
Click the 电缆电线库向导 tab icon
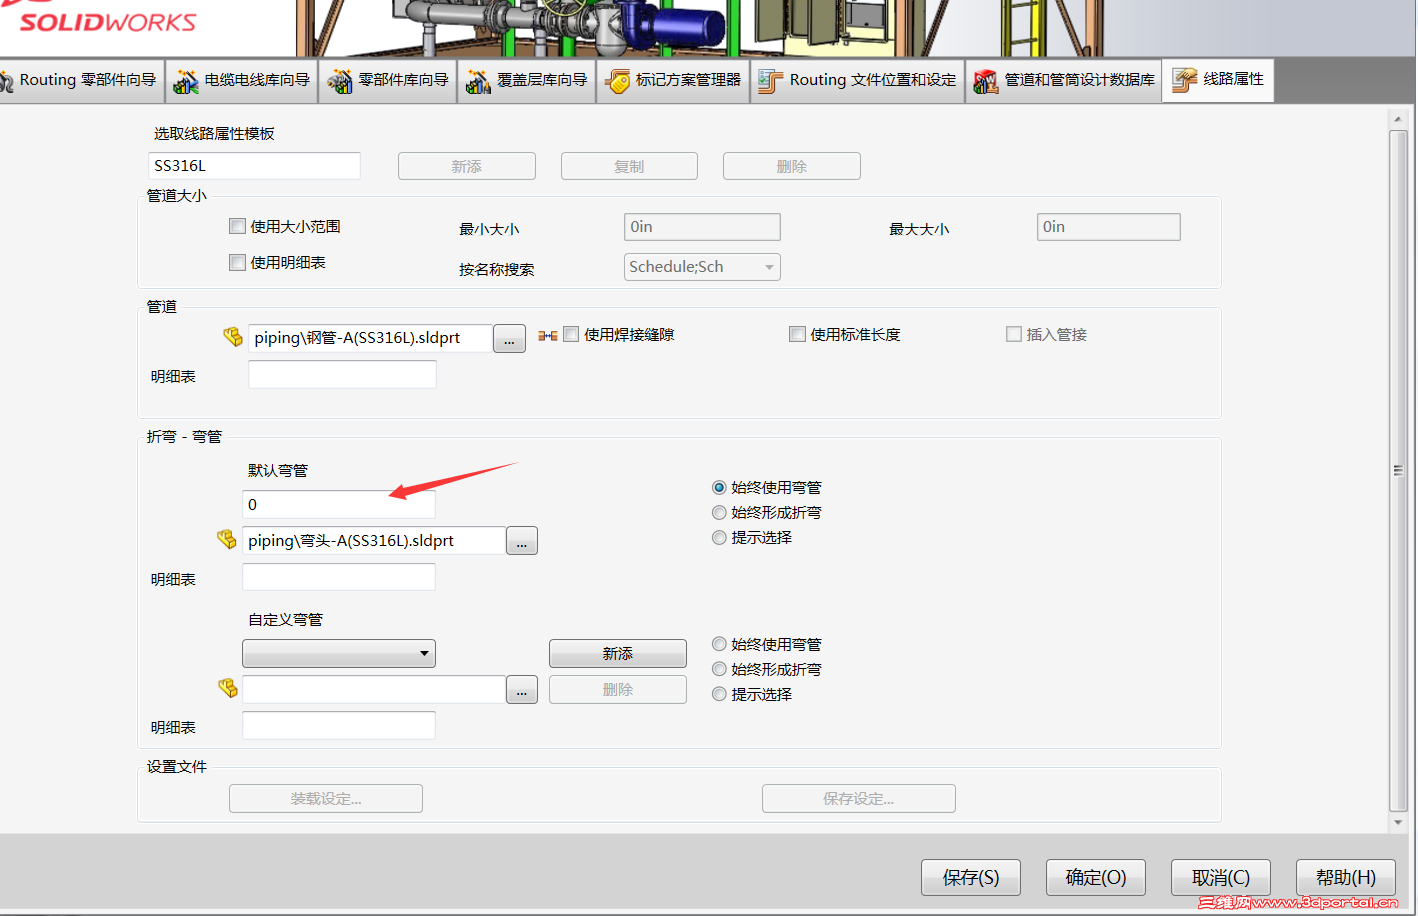pos(186,81)
